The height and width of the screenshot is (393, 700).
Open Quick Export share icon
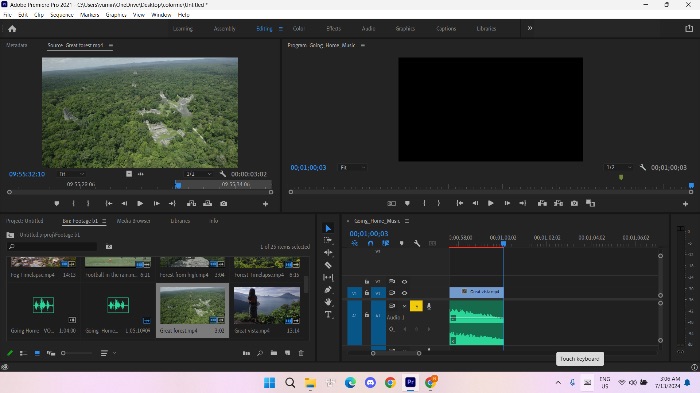point(689,28)
